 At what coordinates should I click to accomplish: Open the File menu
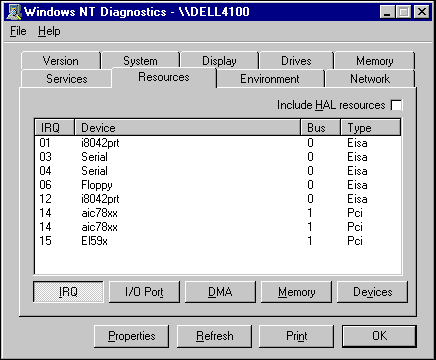(x=18, y=31)
